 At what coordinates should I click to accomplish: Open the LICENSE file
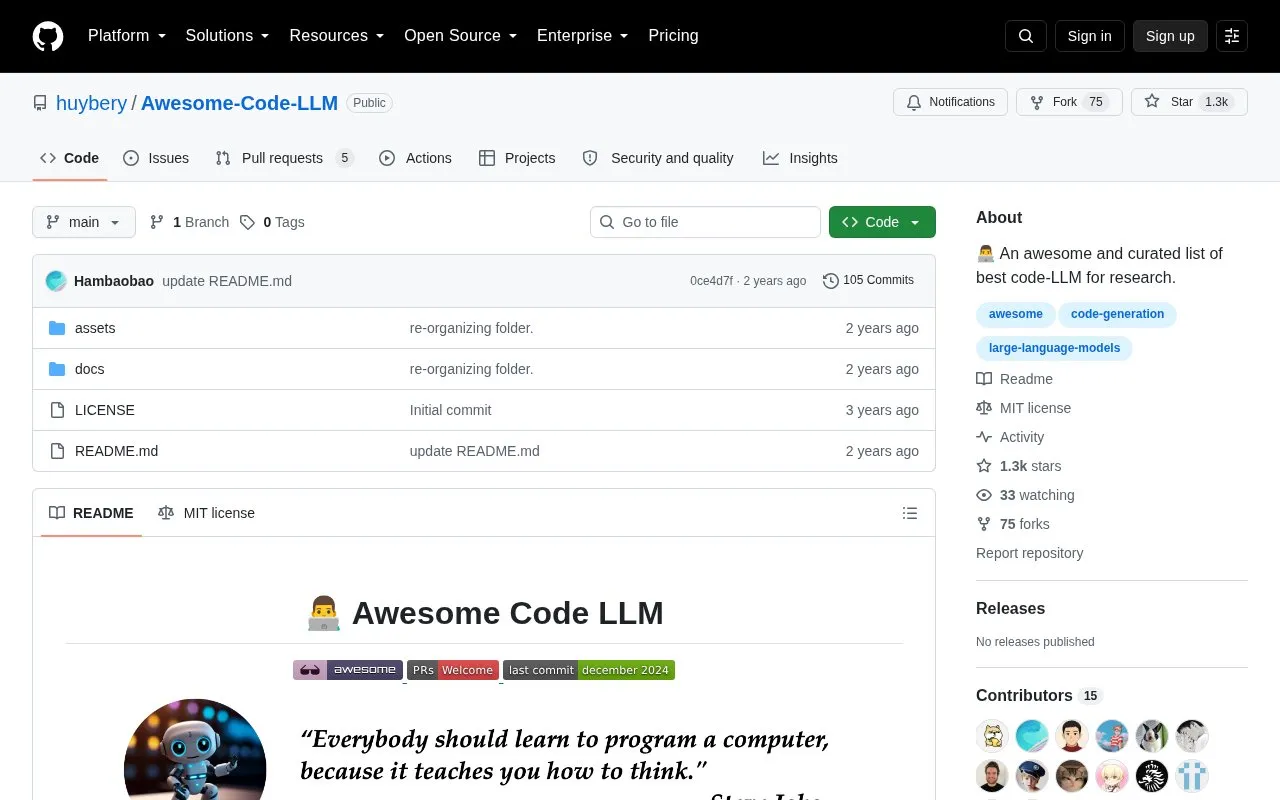tap(105, 410)
